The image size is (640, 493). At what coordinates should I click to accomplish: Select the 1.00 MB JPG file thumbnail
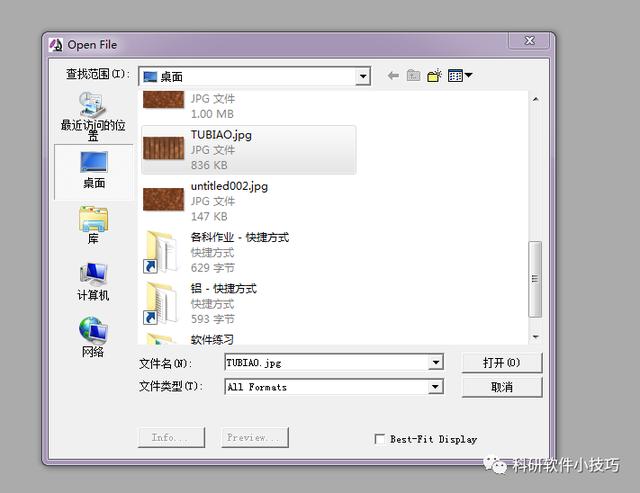click(x=163, y=100)
